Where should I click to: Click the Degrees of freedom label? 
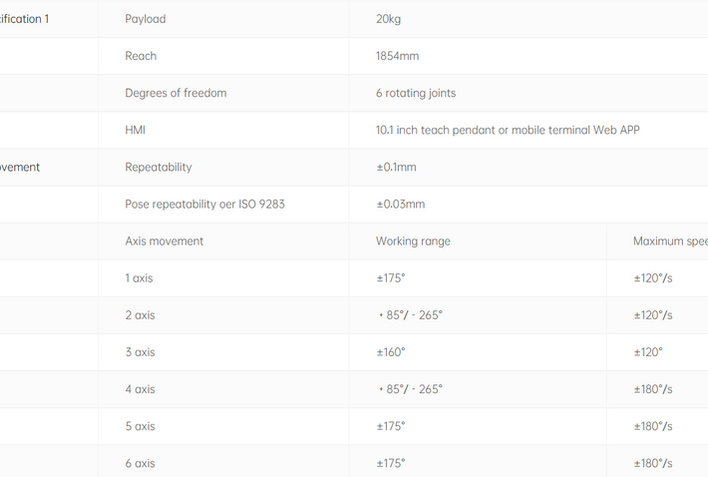(176, 93)
